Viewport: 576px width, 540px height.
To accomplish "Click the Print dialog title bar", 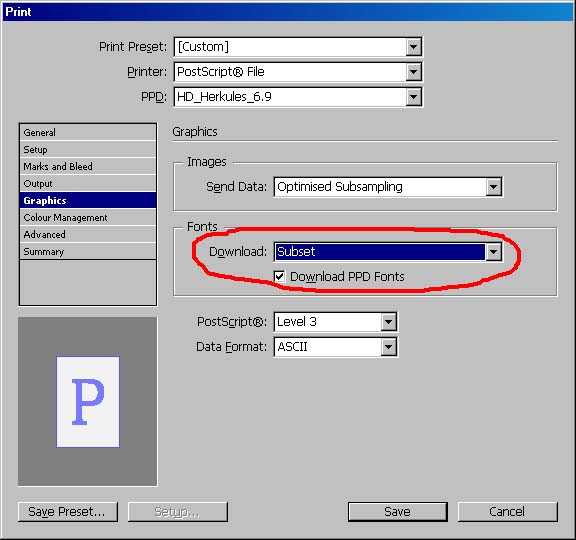I will point(288,12).
